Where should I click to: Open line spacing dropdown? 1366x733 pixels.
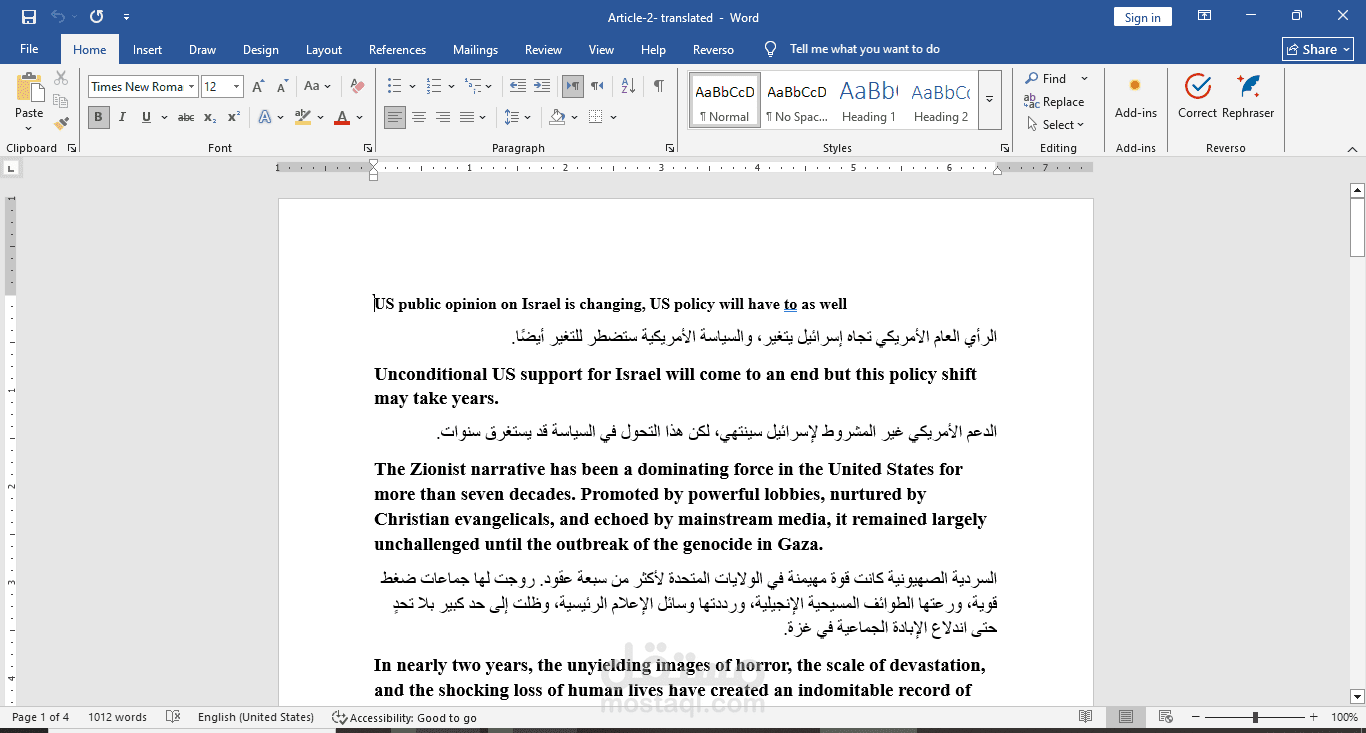(x=518, y=117)
